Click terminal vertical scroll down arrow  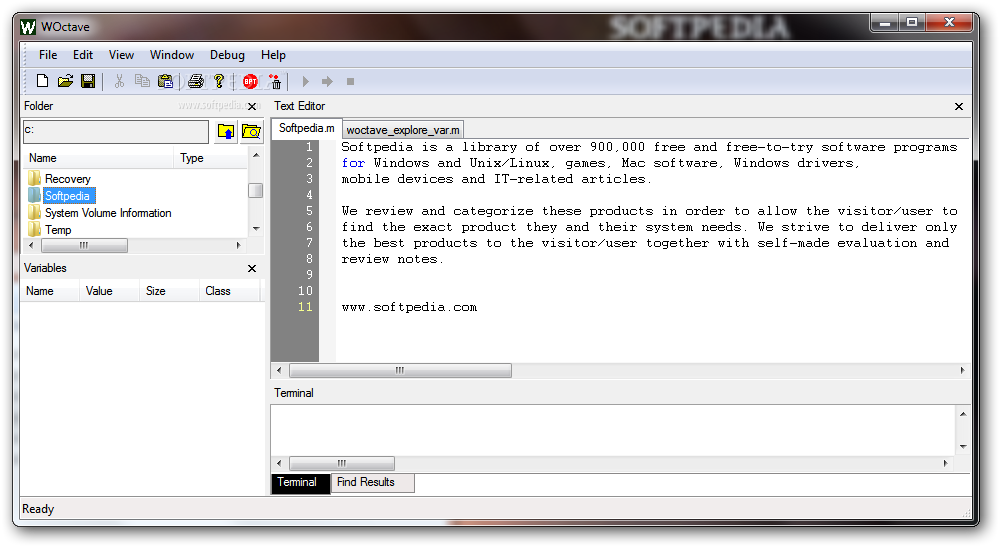963,447
